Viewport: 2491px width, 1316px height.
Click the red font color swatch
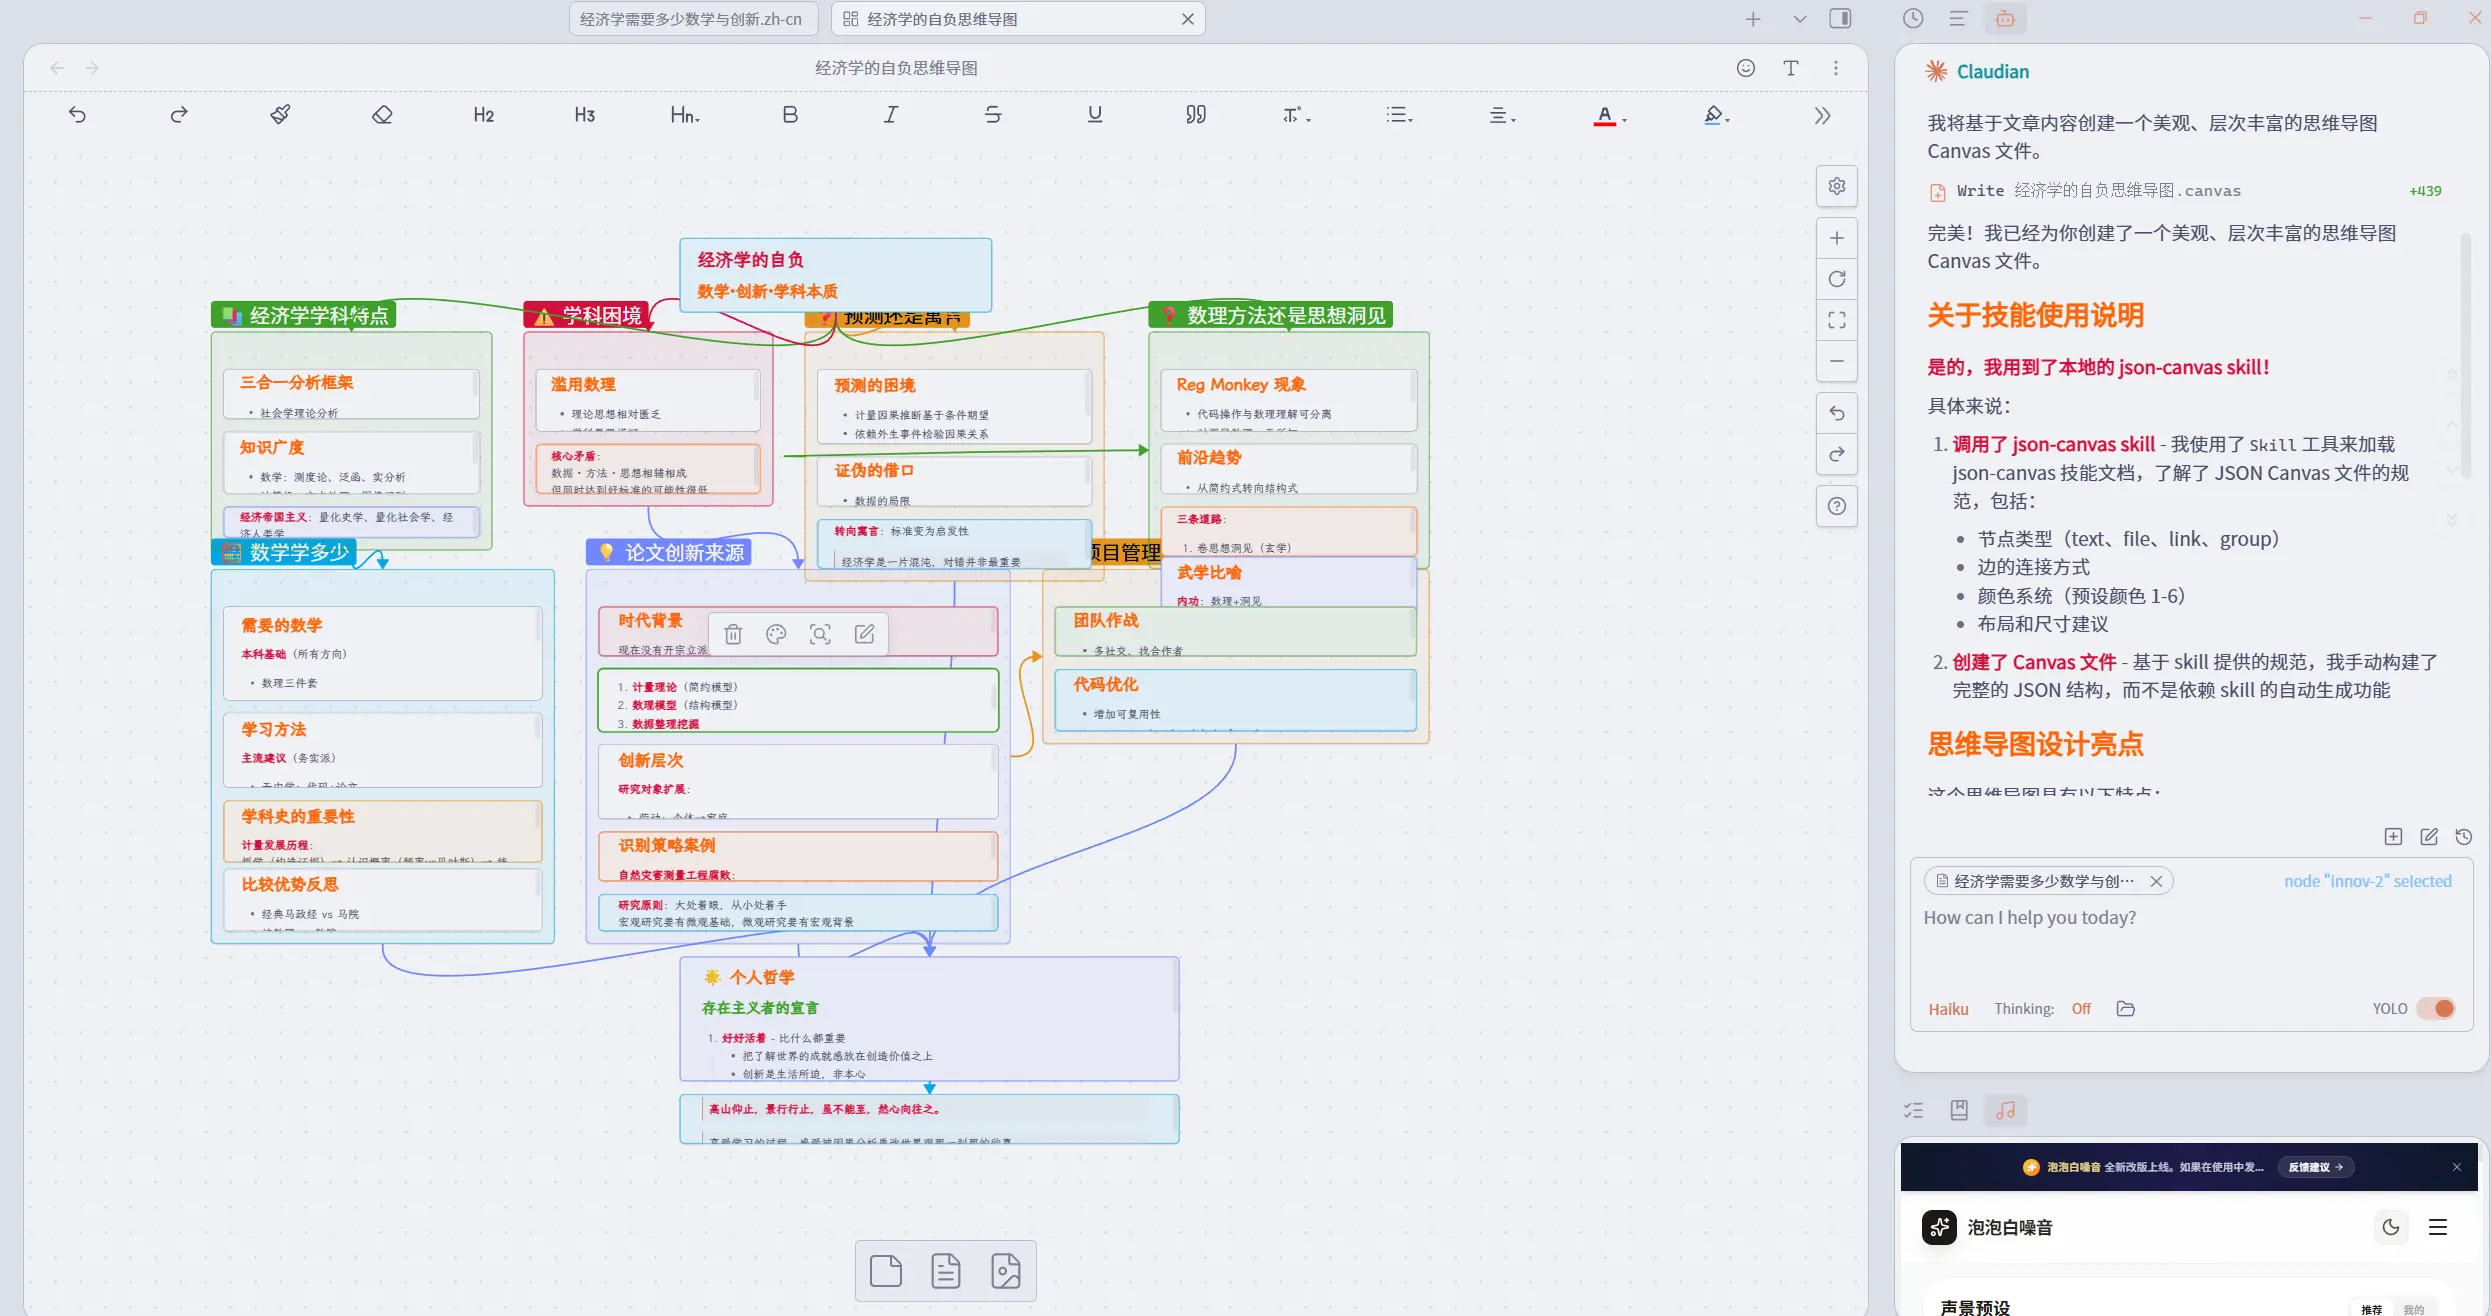click(x=1604, y=115)
